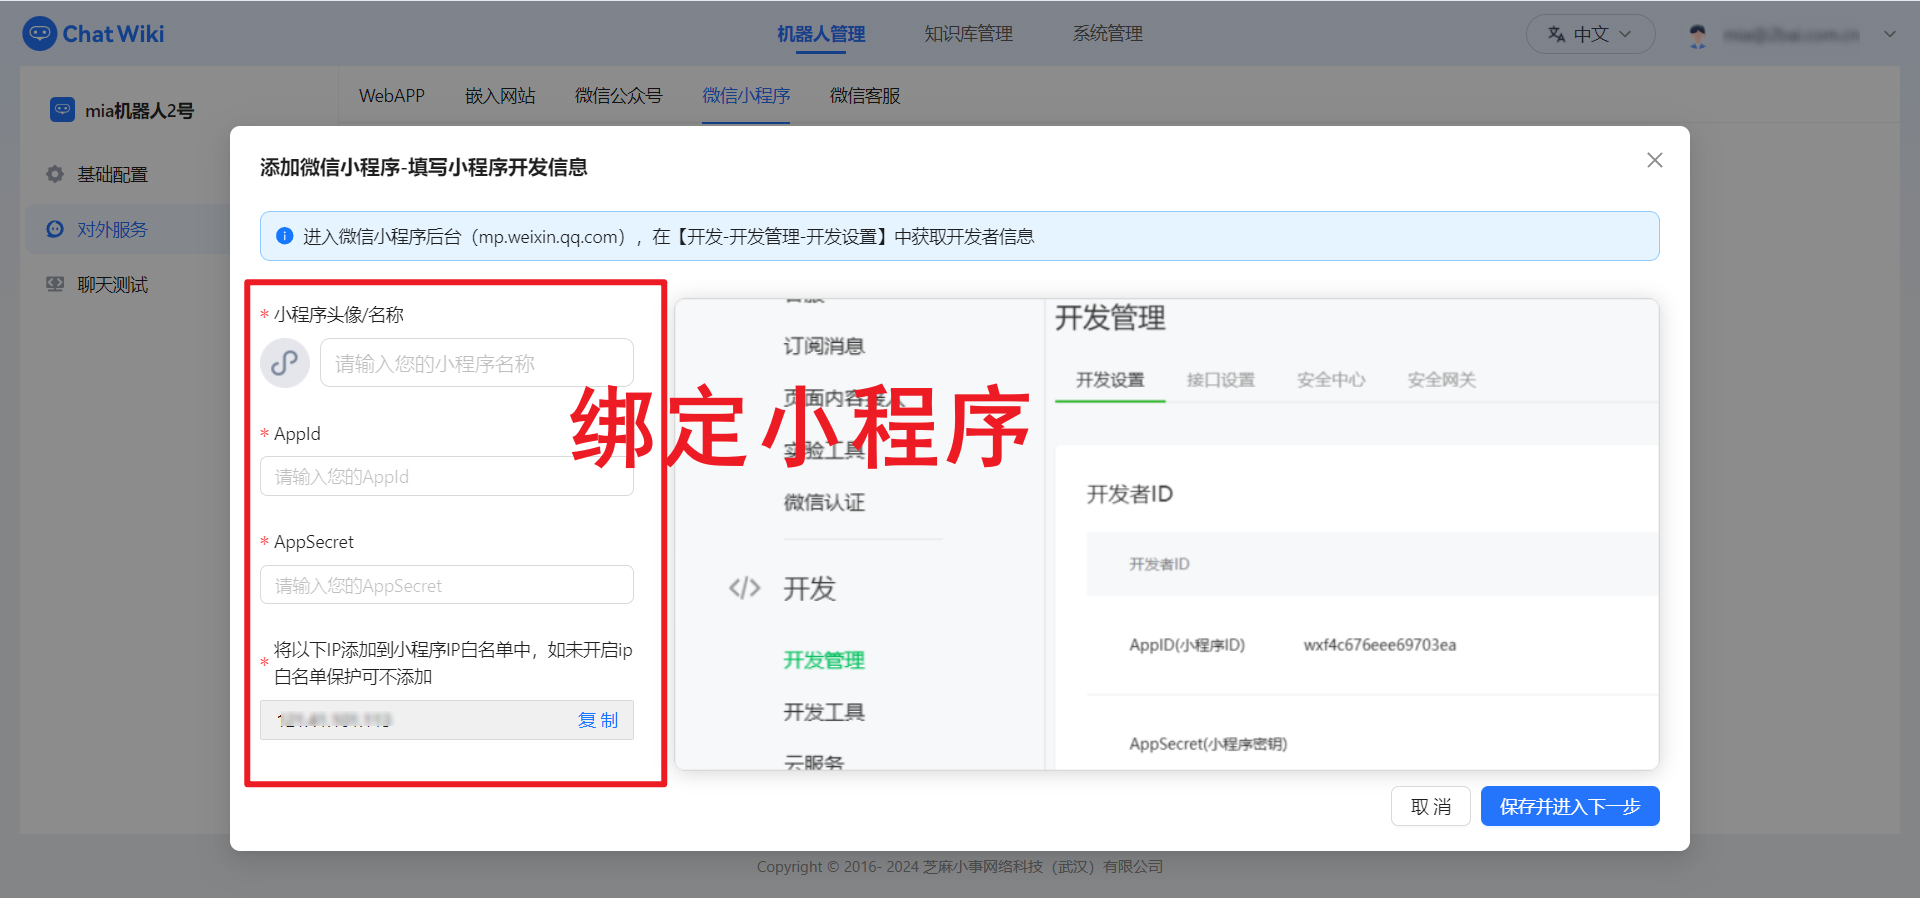Switch to the 微信小程序 tab

pos(746,96)
